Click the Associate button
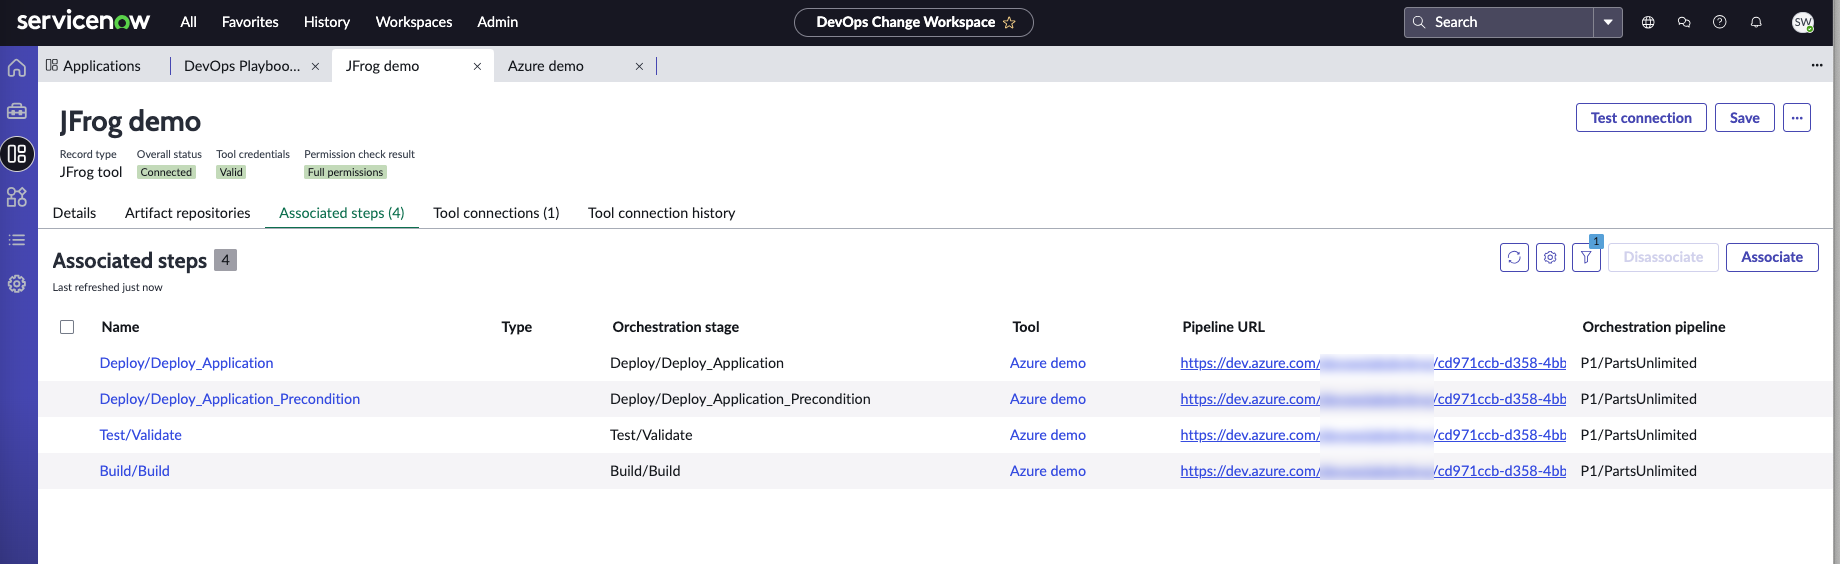Viewport: 1840px width, 564px height. point(1772,257)
